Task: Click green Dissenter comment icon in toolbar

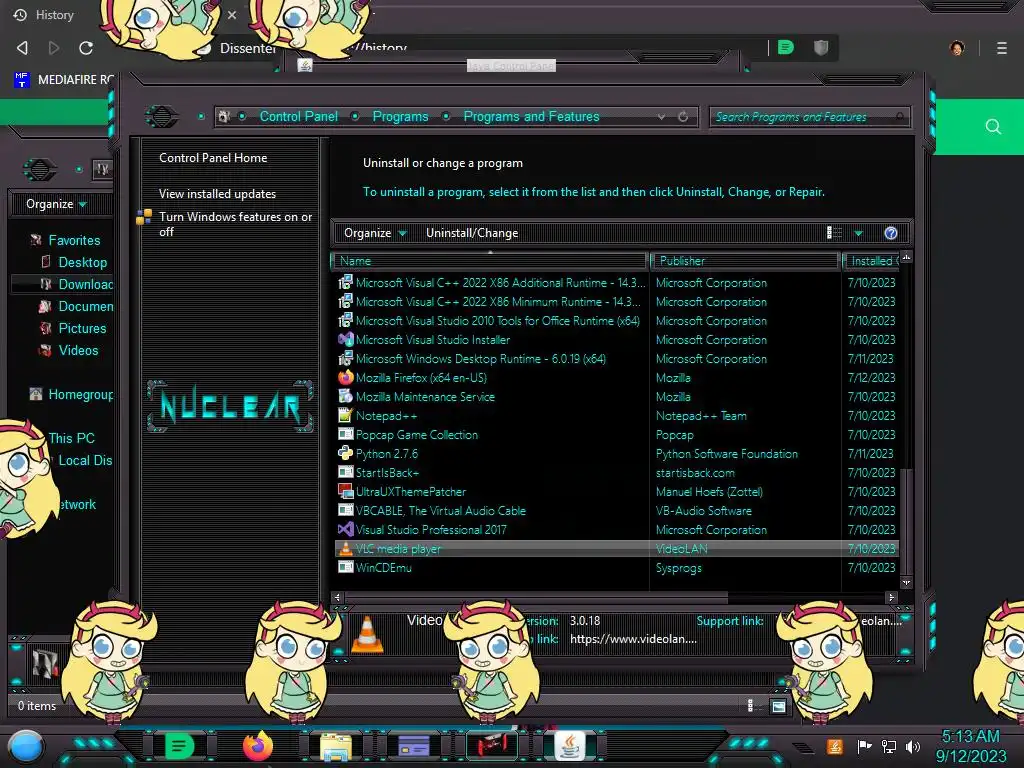Action: pos(786,47)
